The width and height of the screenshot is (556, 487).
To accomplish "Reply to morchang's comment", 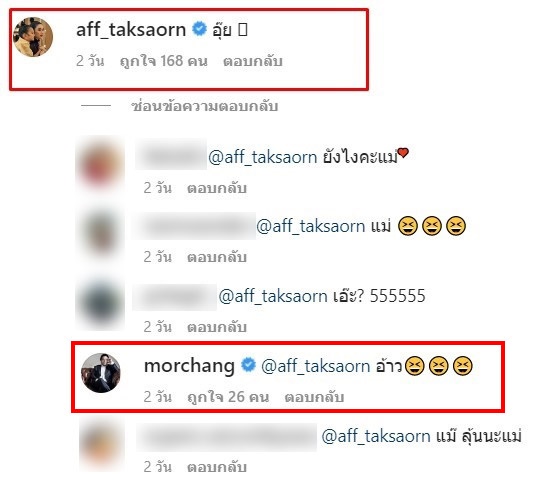I will coord(314,397).
